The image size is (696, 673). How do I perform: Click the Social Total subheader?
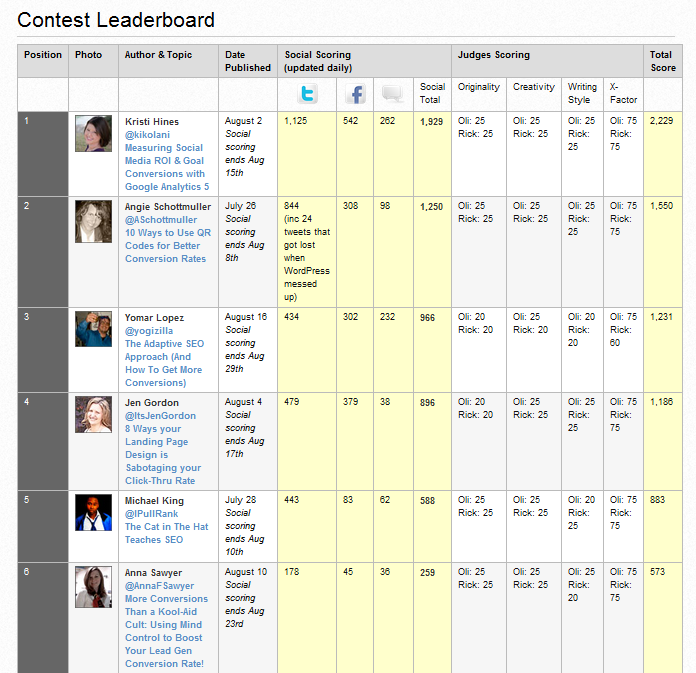click(x=432, y=93)
